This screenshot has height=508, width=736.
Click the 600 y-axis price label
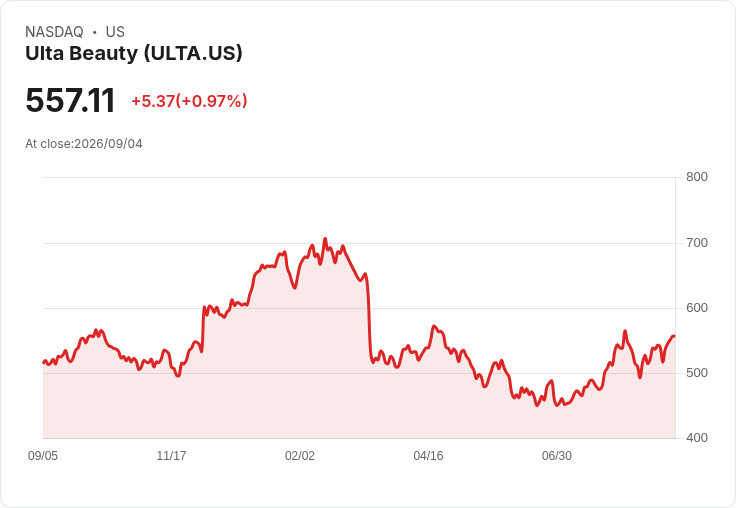pos(697,308)
